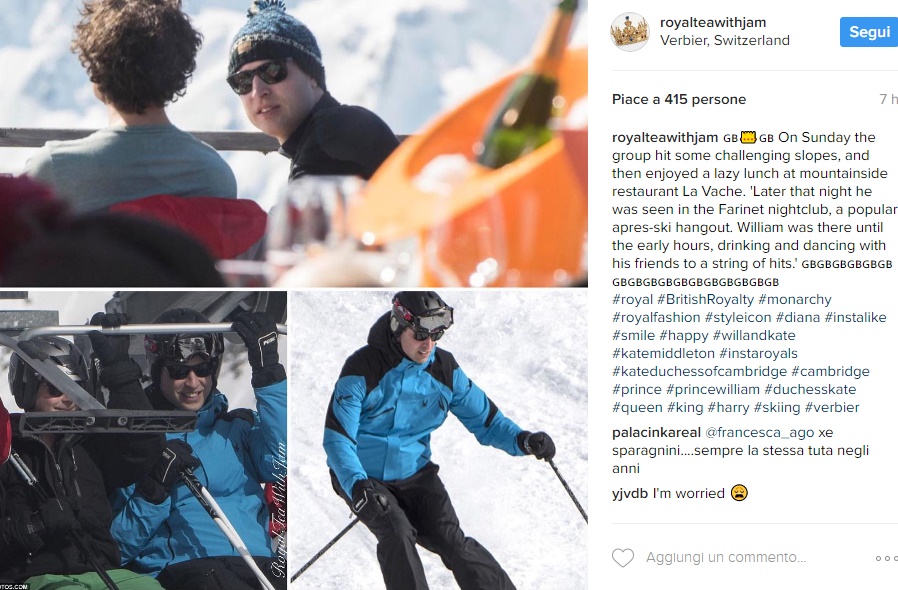
Task: Click the top lunch photo with champagne bucket
Action: click(294, 143)
